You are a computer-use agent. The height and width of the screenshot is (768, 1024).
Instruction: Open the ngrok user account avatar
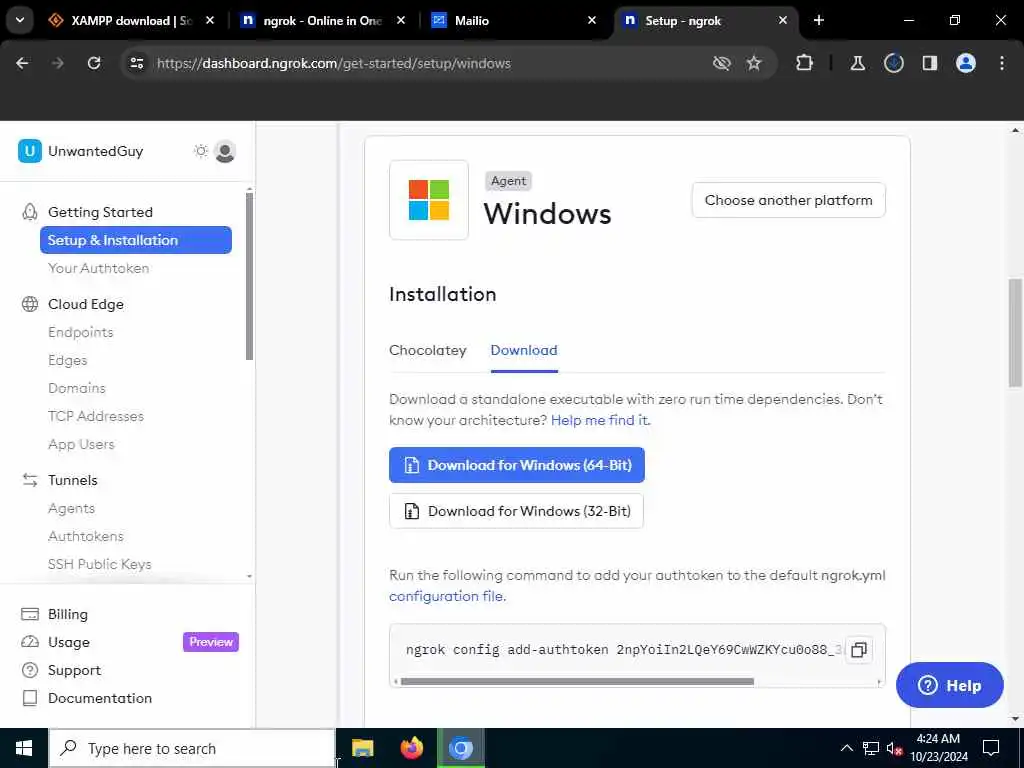(x=225, y=152)
